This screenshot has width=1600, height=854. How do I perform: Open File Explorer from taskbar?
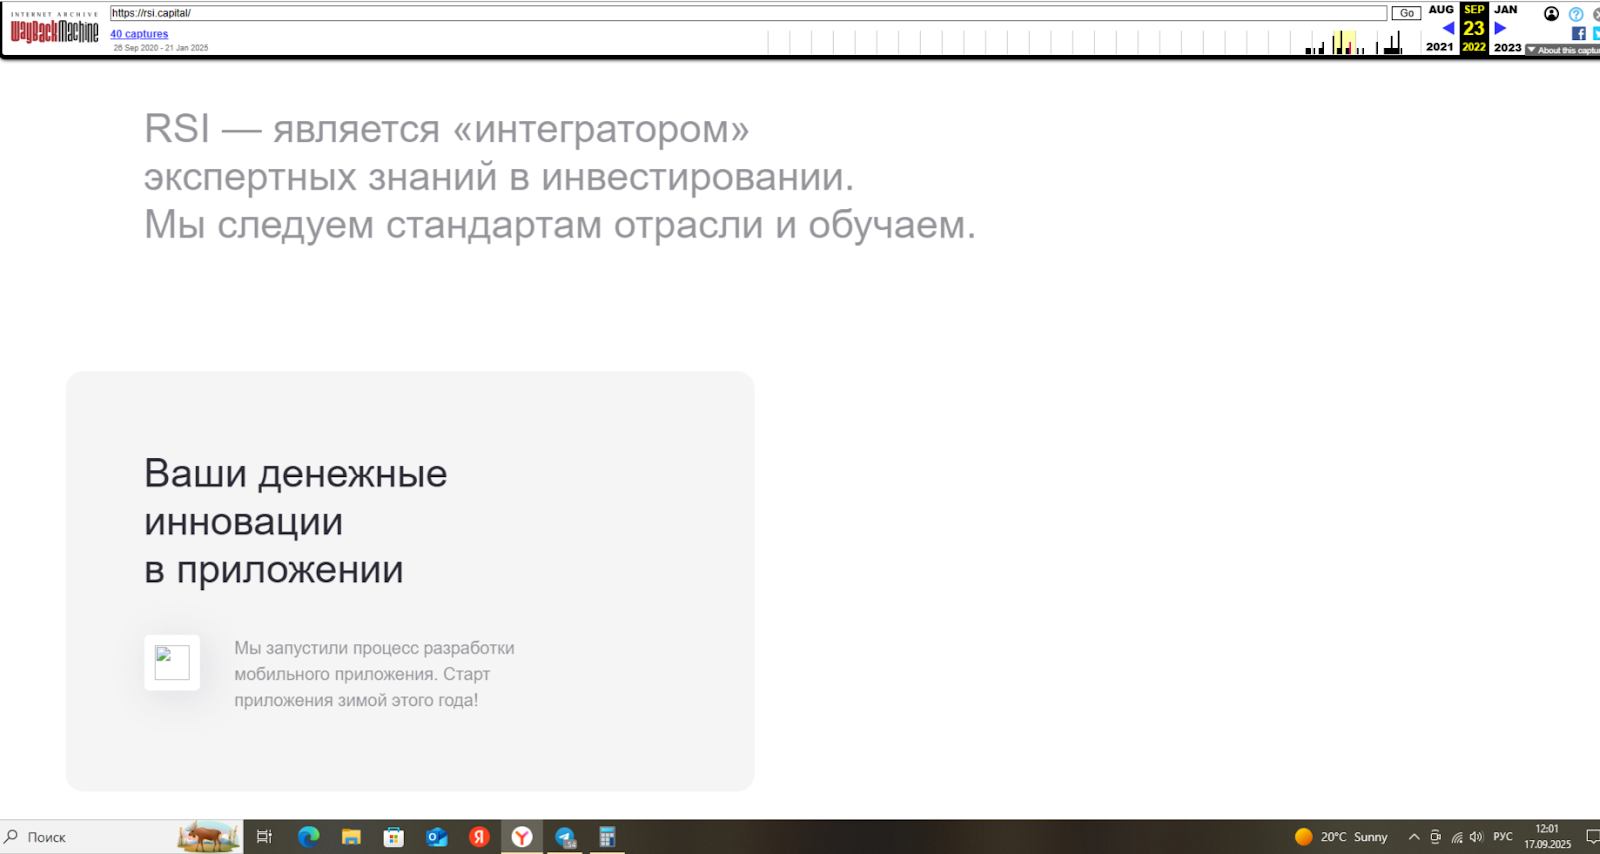(351, 837)
